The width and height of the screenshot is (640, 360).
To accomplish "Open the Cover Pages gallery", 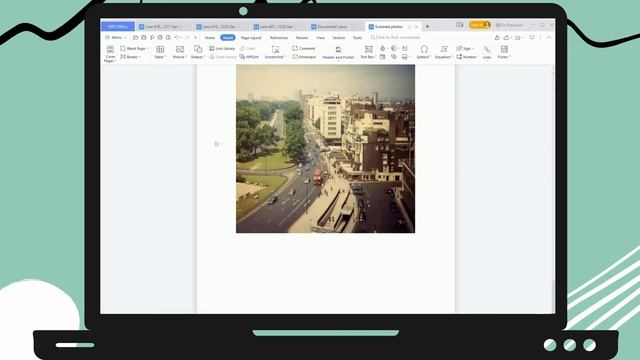I will click(x=110, y=53).
